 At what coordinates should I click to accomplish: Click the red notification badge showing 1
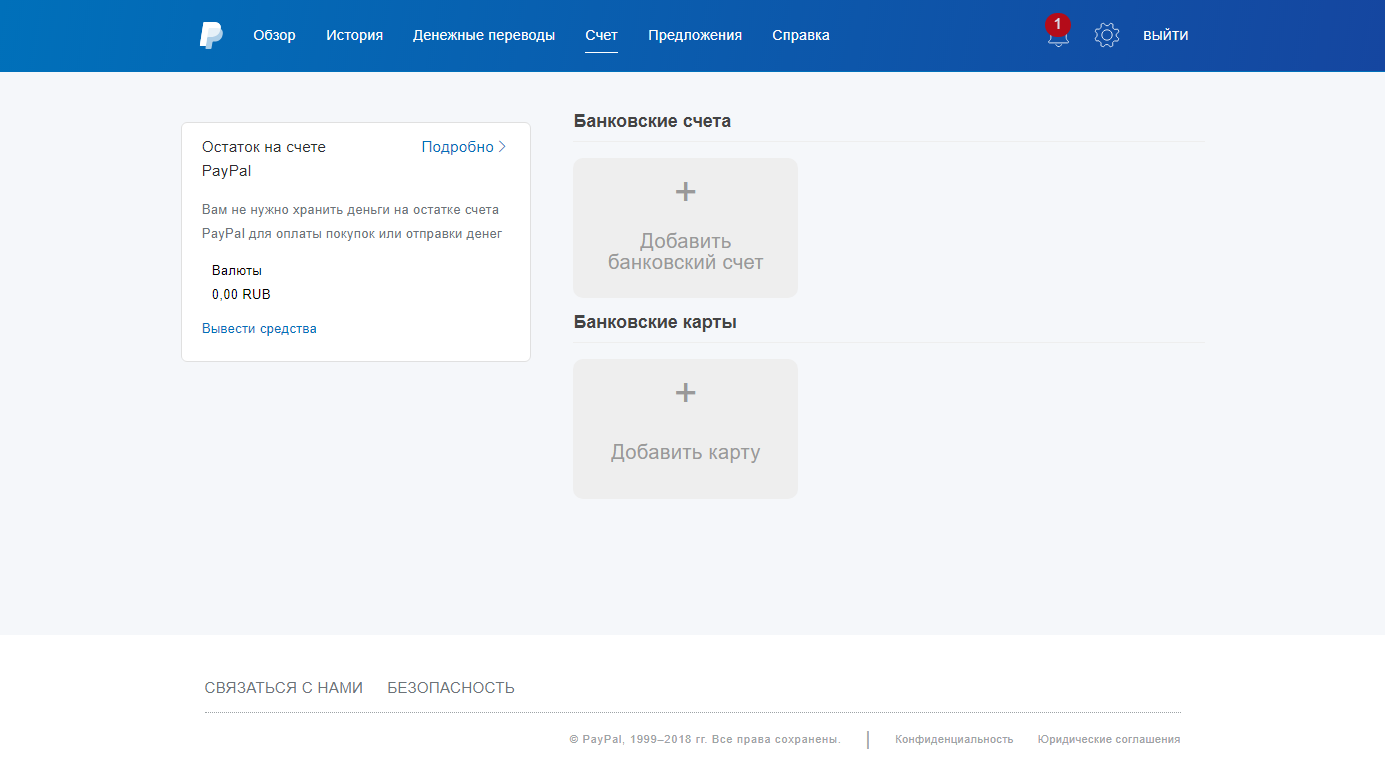click(x=1058, y=24)
